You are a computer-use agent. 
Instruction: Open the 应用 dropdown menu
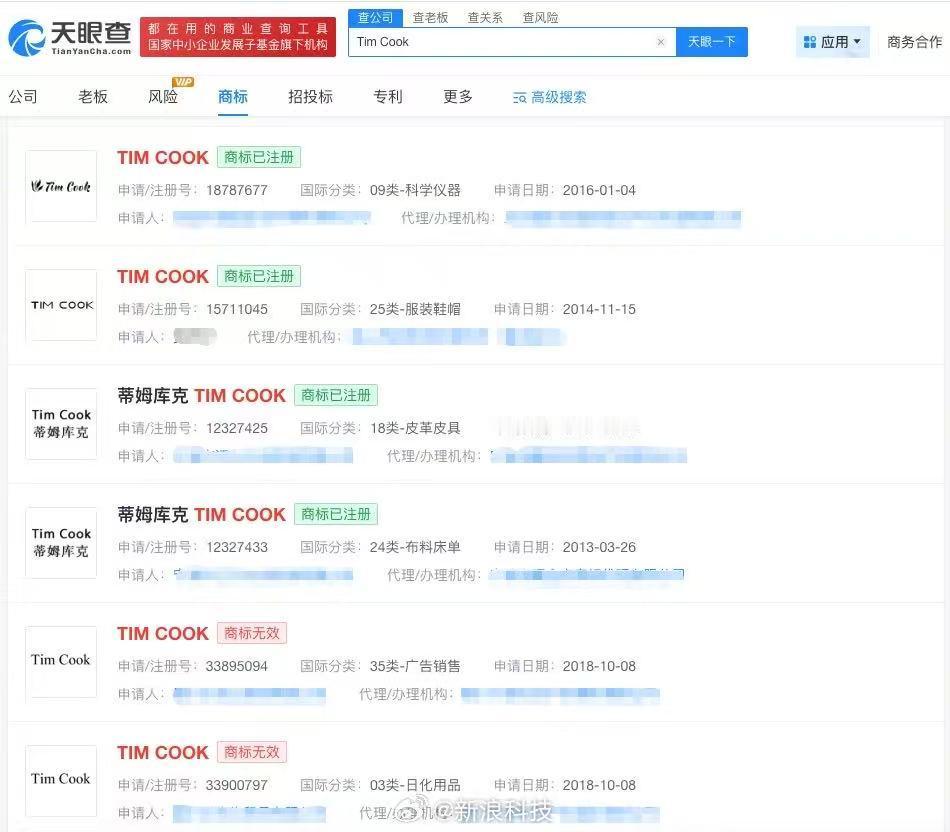[833, 42]
